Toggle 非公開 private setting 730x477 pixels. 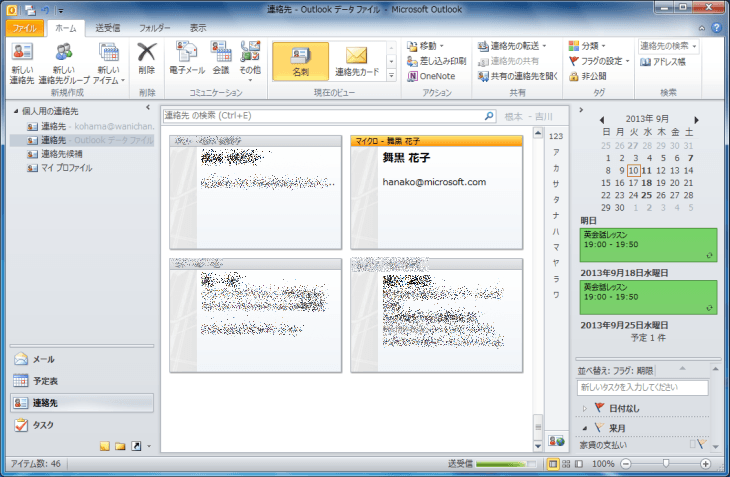[588, 76]
